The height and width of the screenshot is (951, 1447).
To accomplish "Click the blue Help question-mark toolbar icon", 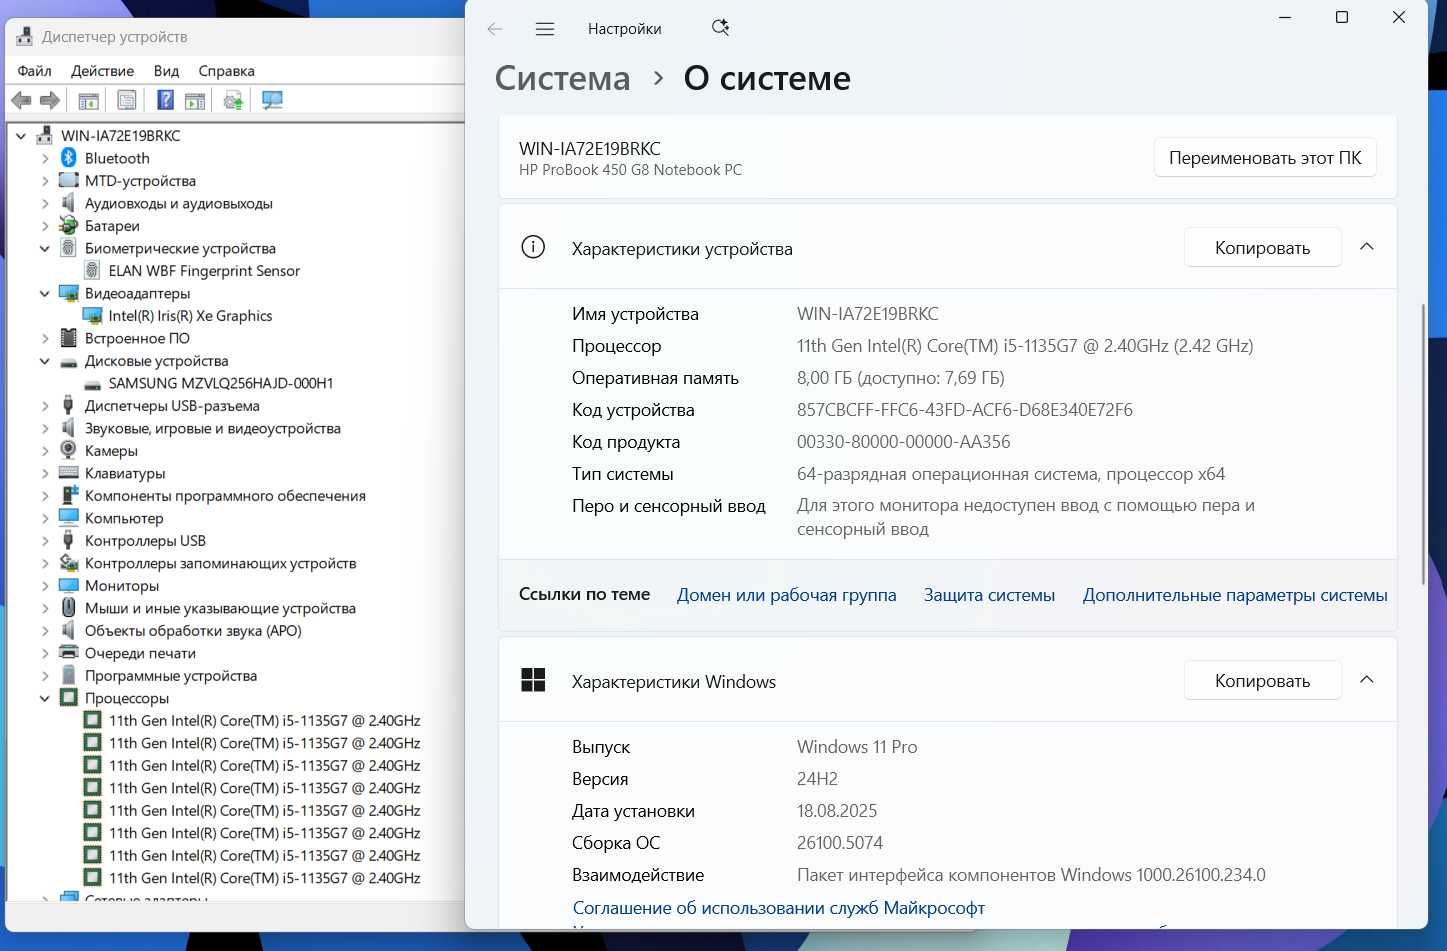I will pos(166,100).
